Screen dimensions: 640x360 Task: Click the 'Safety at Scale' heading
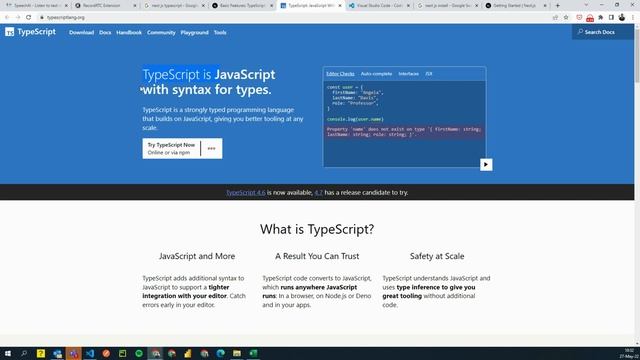[x=437, y=256]
